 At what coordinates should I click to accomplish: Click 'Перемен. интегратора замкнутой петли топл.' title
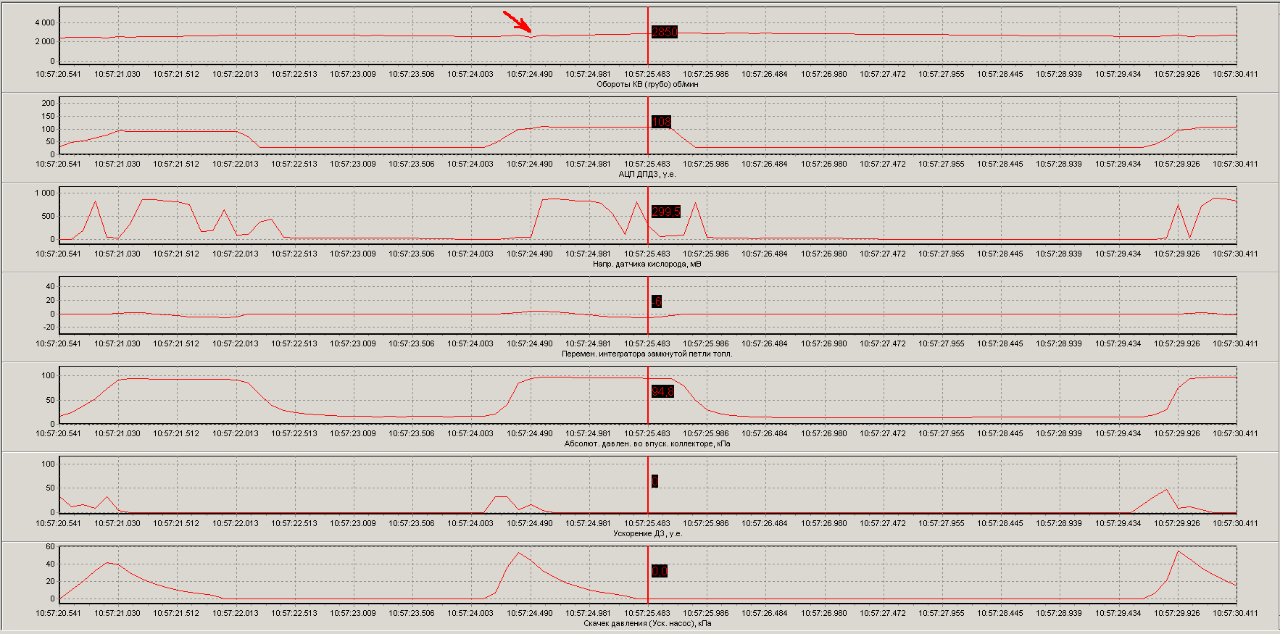tap(648, 354)
